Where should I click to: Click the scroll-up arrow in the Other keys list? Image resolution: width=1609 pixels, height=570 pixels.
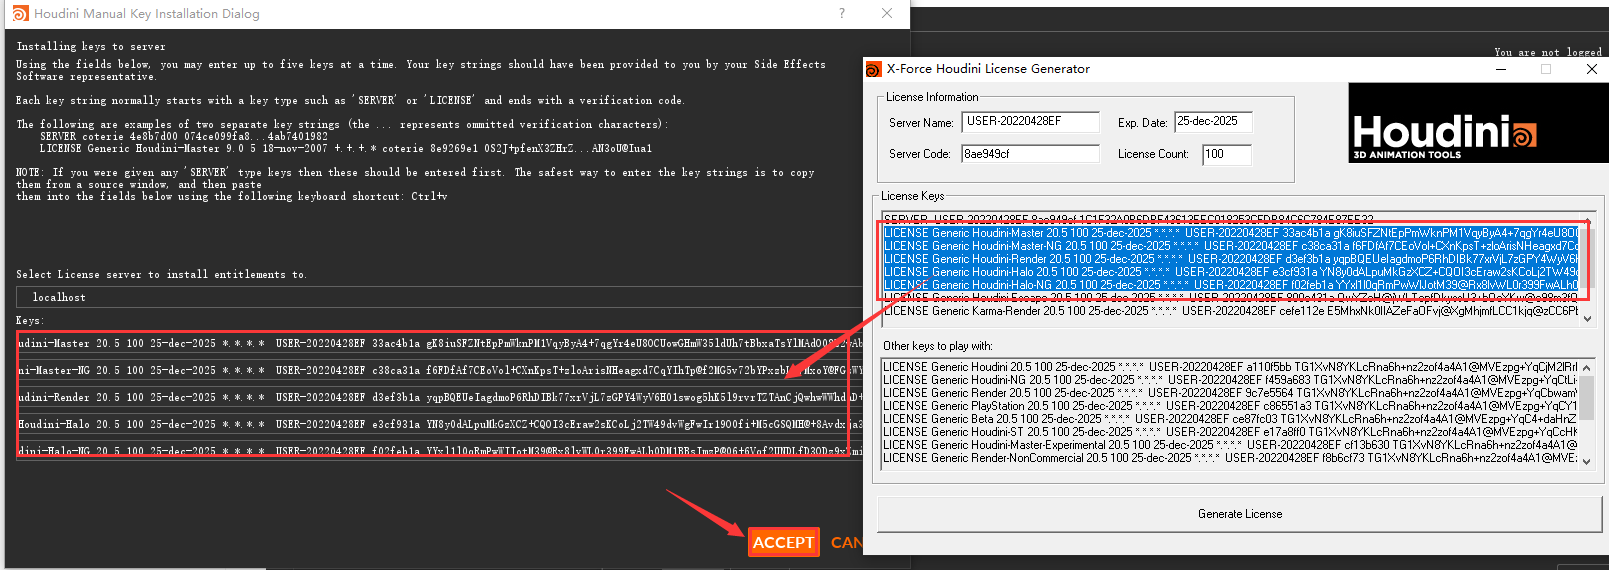pyautogui.click(x=1587, y=367)
